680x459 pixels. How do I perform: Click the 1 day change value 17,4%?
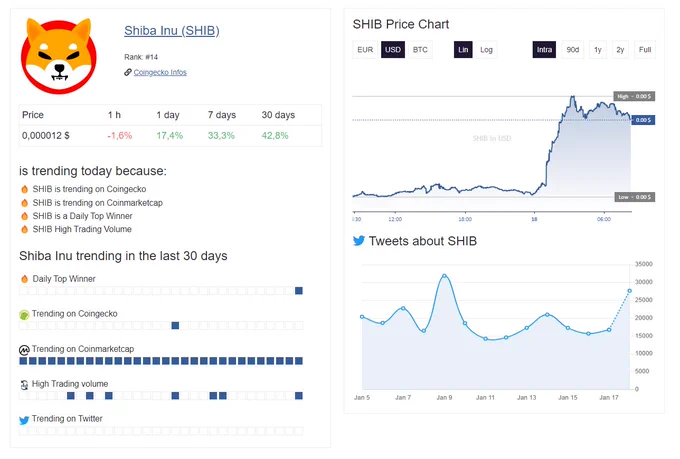pos(170,136)
